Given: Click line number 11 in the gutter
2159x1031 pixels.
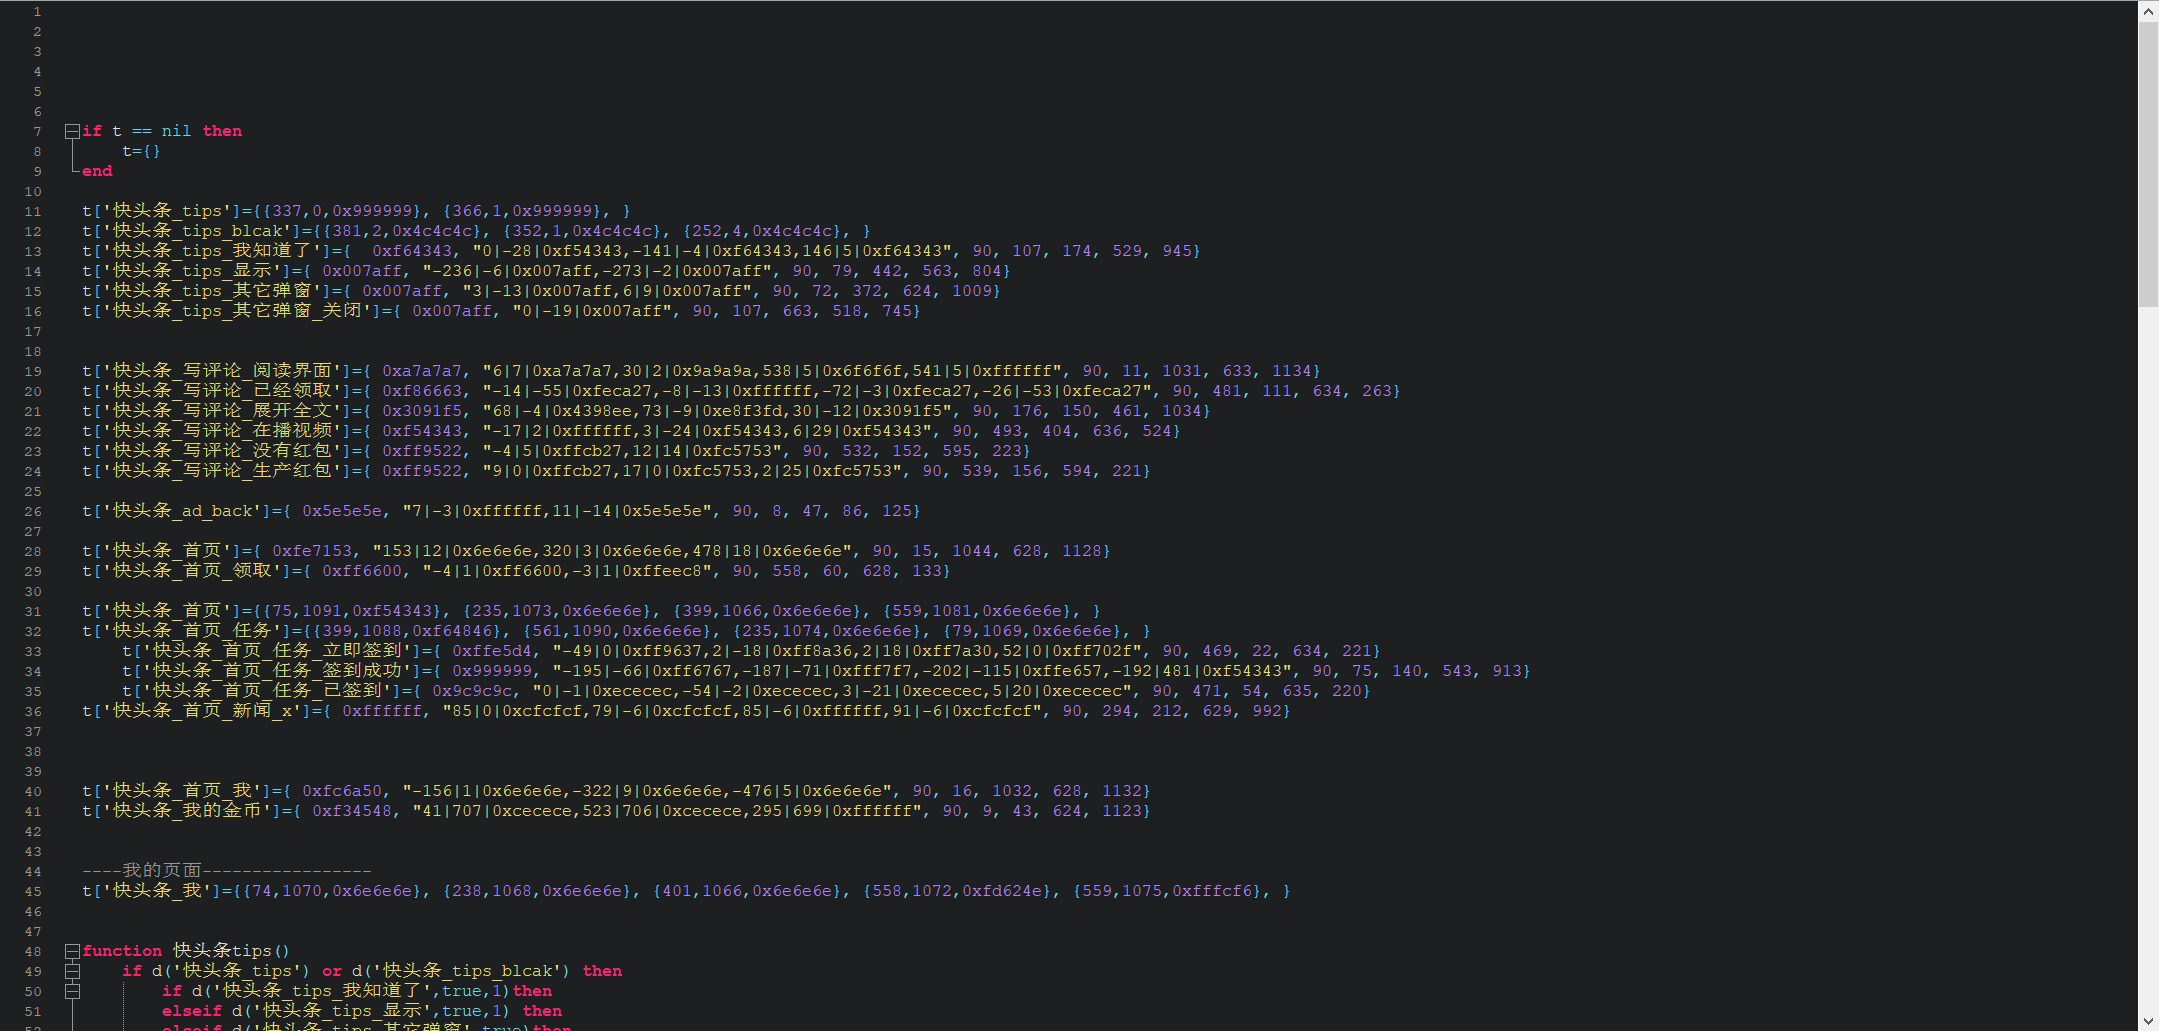Looking at the screenshot, I should pyautogui.click(x=33, y=211).
